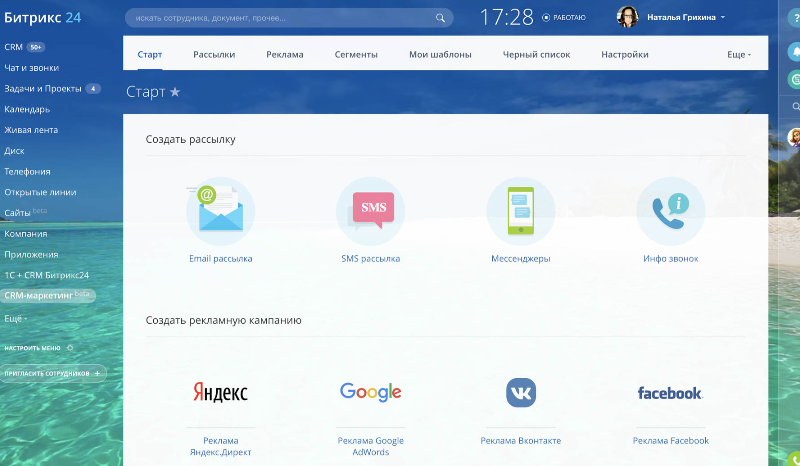Click the Google logo
Screen dimensions: 800x466
click(x=370, y=392)
